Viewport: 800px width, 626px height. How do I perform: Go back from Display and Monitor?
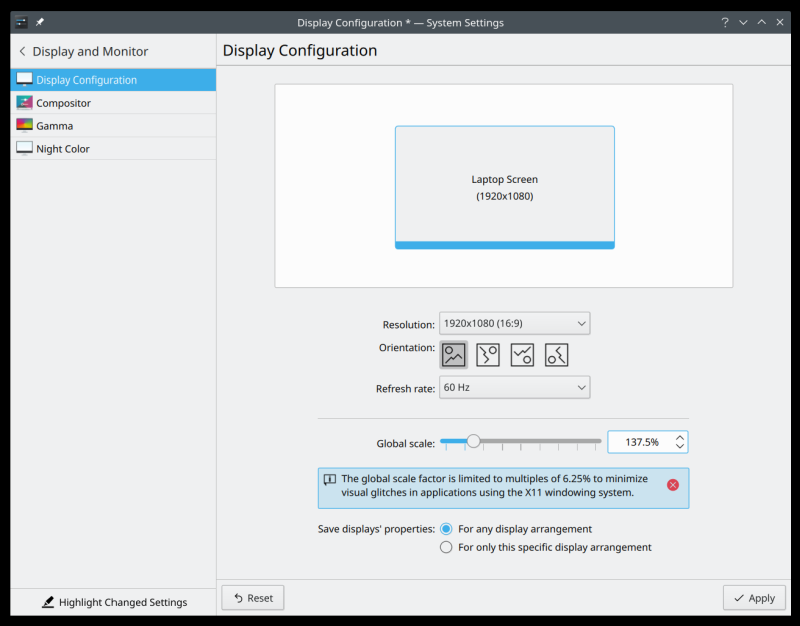[22, 51]
